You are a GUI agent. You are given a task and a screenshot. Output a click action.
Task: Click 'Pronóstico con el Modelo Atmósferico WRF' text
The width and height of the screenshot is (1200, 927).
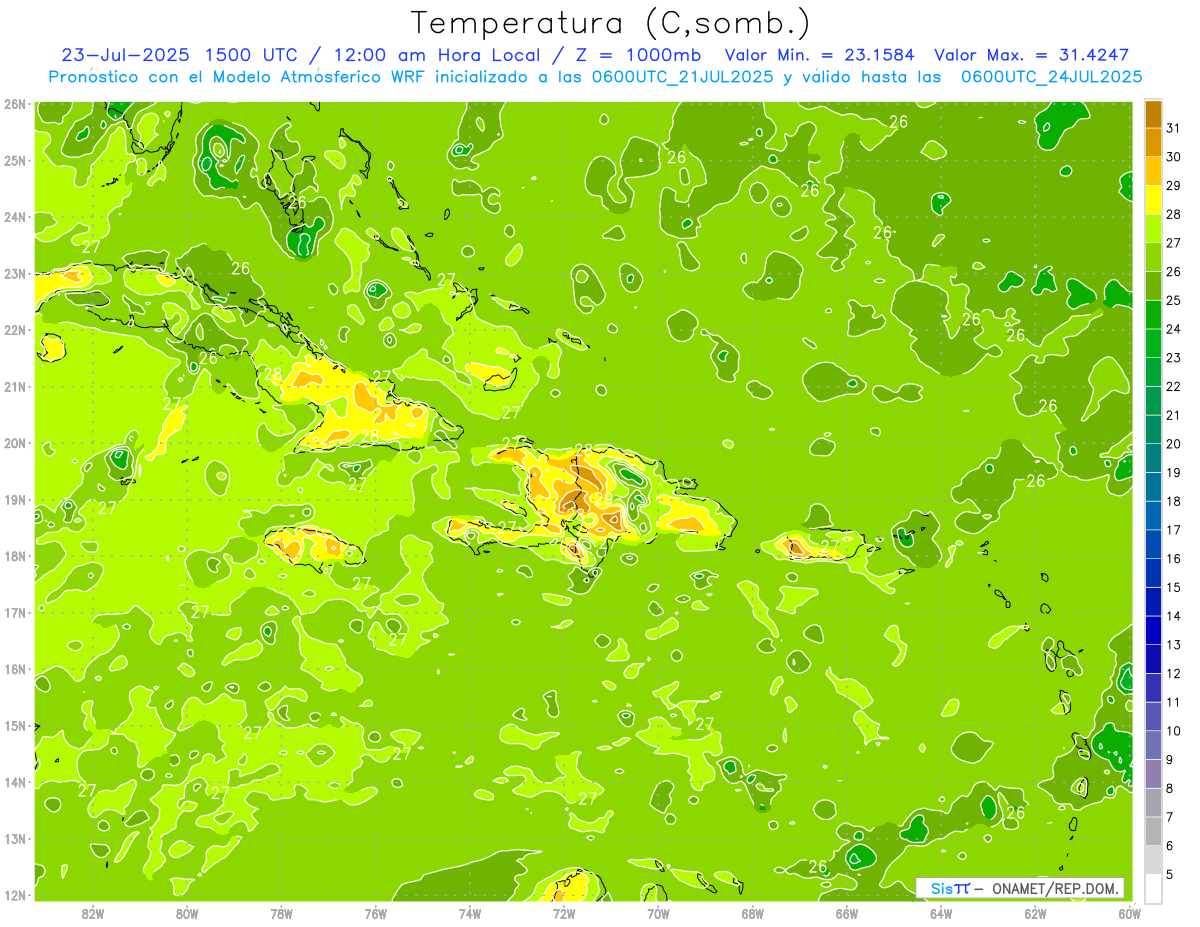point(236,77)
